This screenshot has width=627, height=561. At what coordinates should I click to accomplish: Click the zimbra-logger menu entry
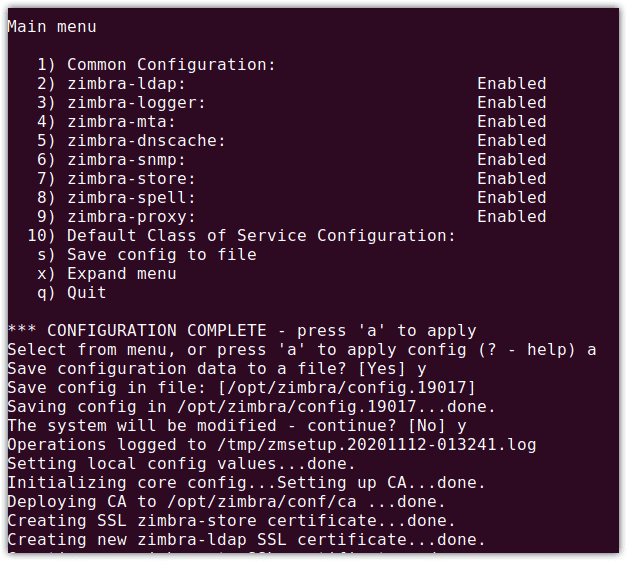121,103
